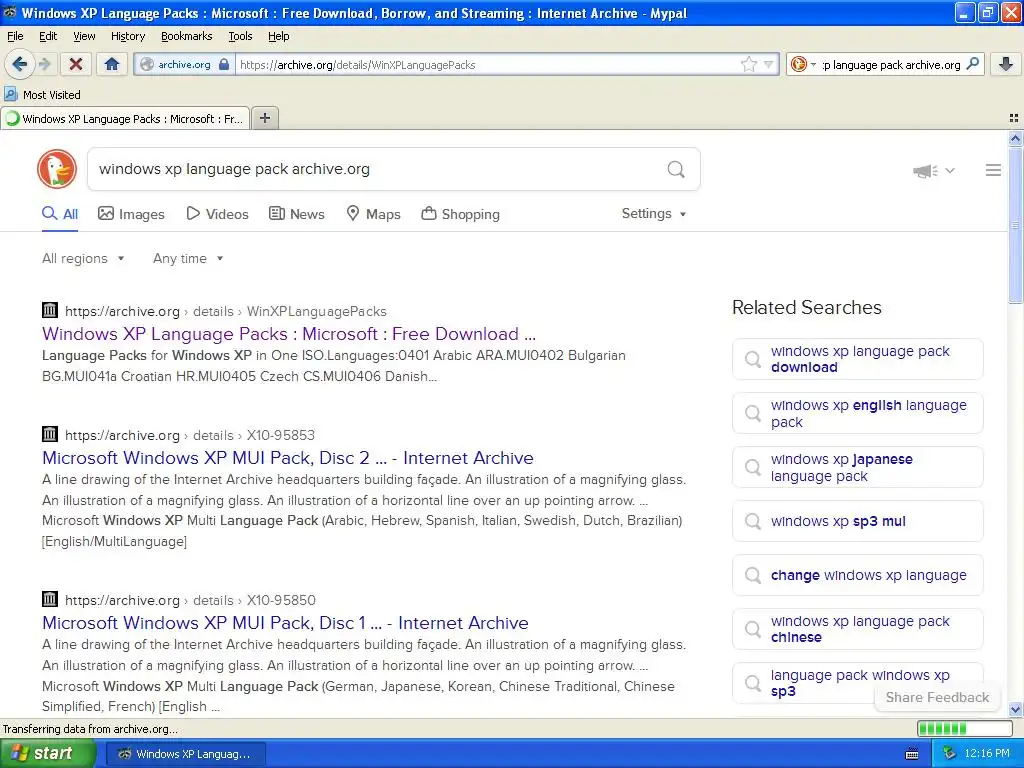Open a new tab with plus
Image resolution: width=1024 pixels, height=768 pixels.
click(x=264, y=118)
